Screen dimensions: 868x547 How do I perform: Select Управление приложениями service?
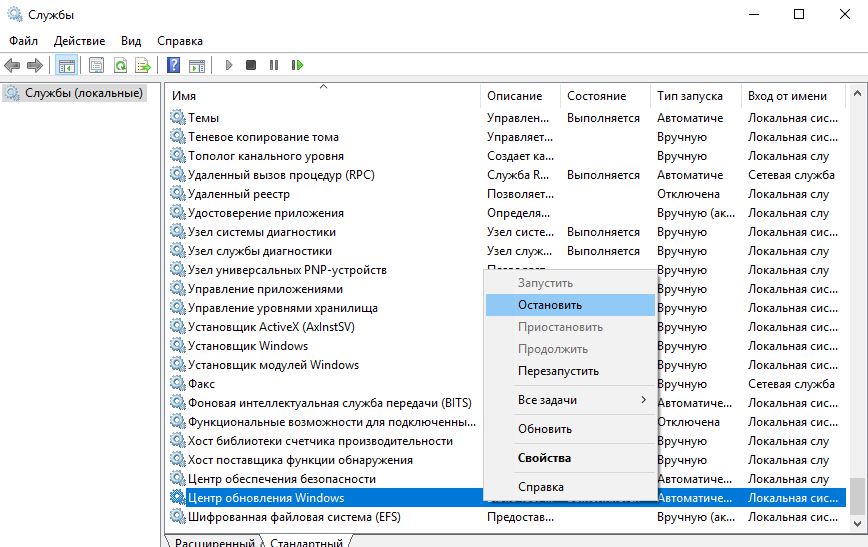[x=265, y=289]
